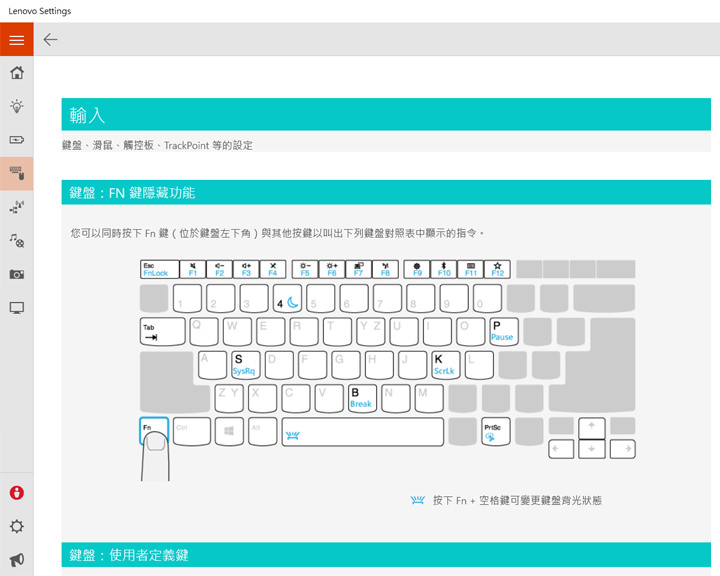
Task: Open the hamburger menu in sidebar
Action: pos(17,40)
